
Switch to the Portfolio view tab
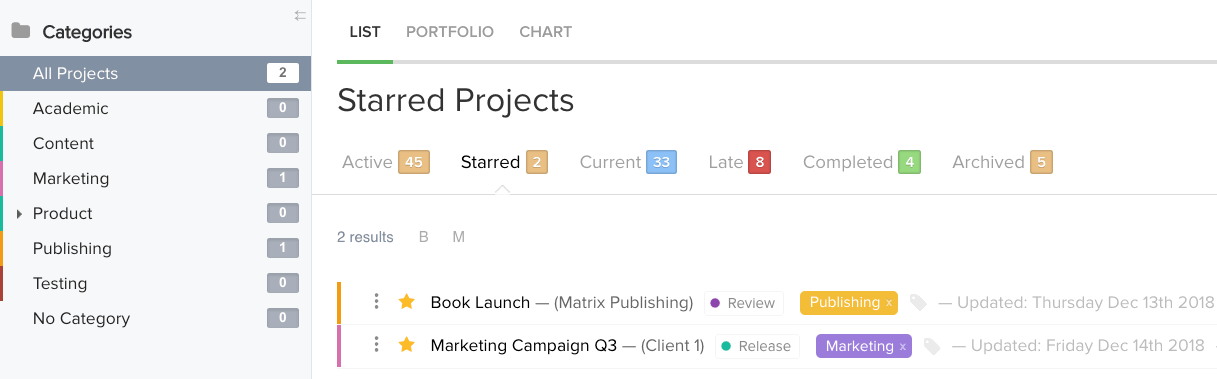[450, 32]
